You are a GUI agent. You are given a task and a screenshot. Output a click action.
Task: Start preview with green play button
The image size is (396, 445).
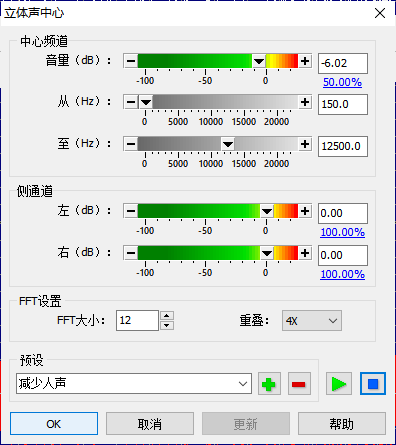[339, 384]
